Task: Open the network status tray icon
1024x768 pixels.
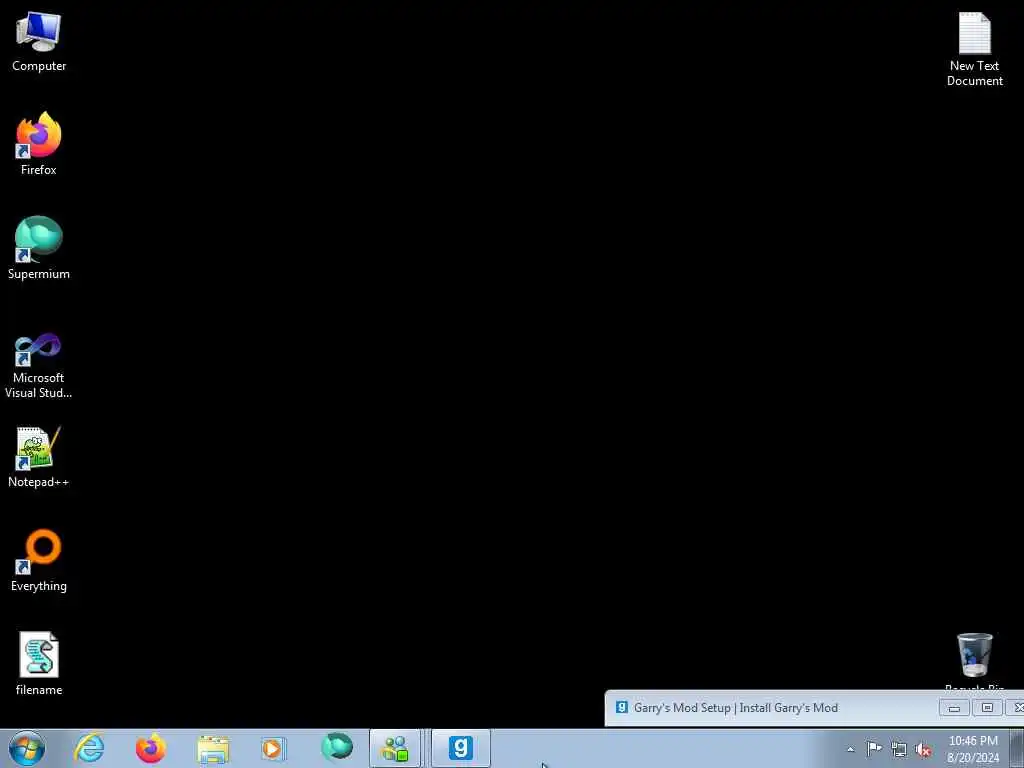Action: 899,750
